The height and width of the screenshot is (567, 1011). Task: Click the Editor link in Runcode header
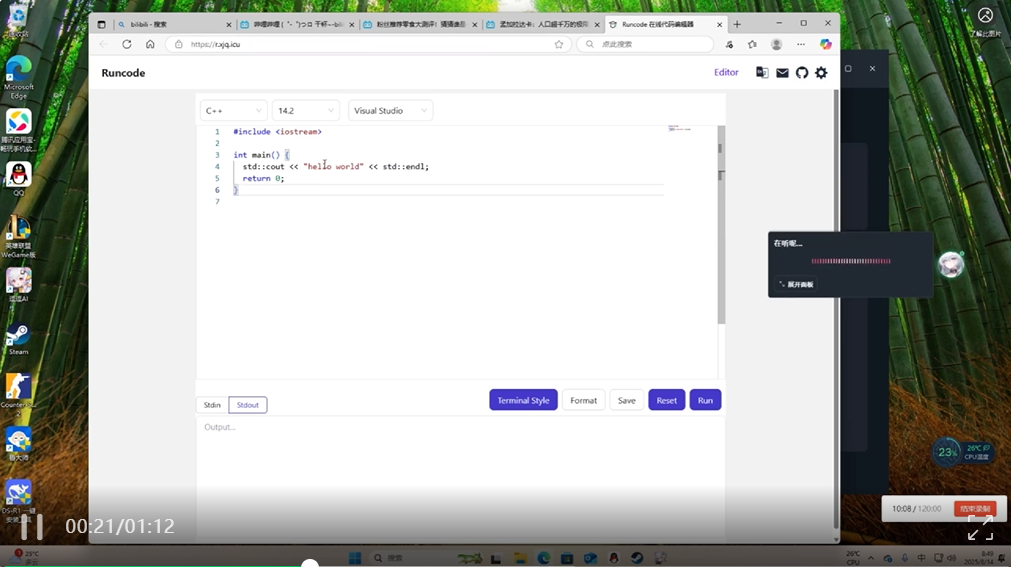(726, 72)
